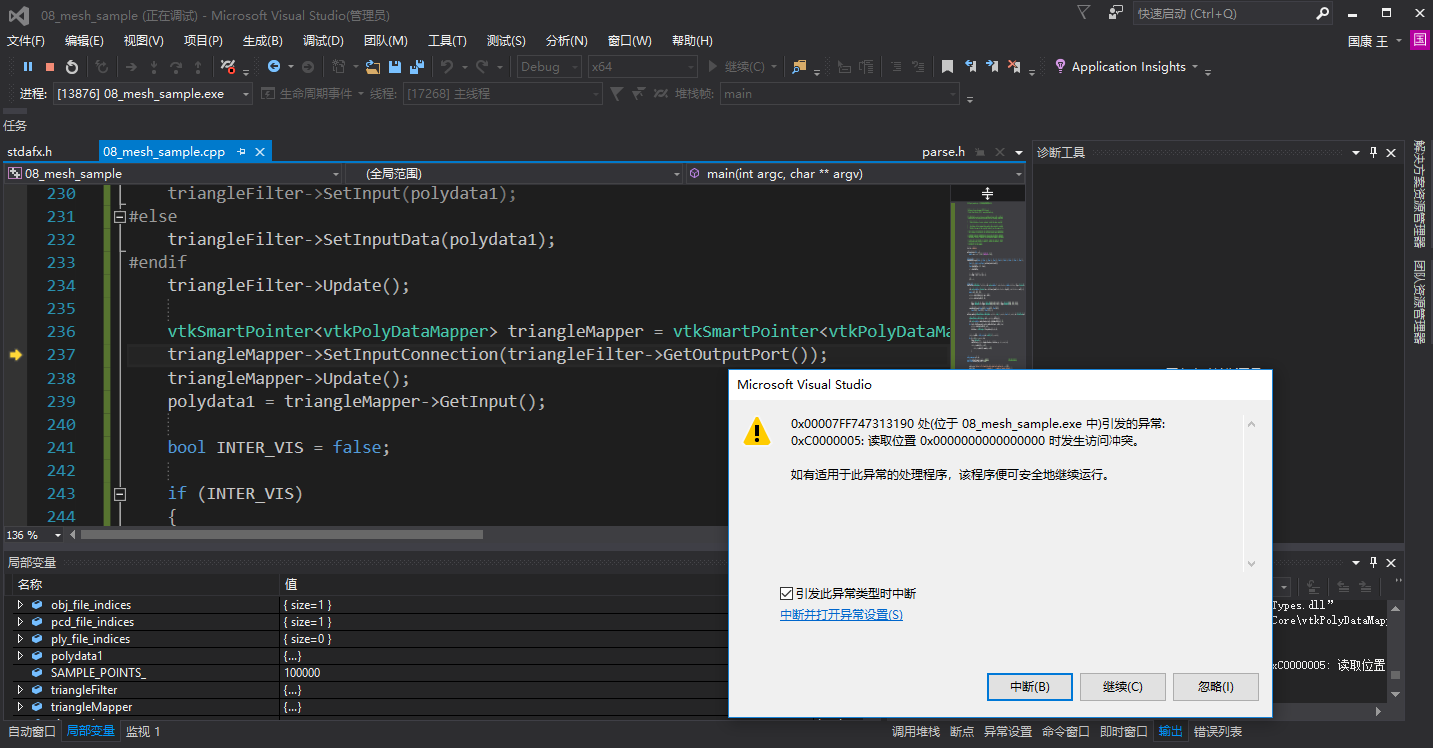Step over the current statement
Screen dimensions: 1433x748
[x=176, y=66]
